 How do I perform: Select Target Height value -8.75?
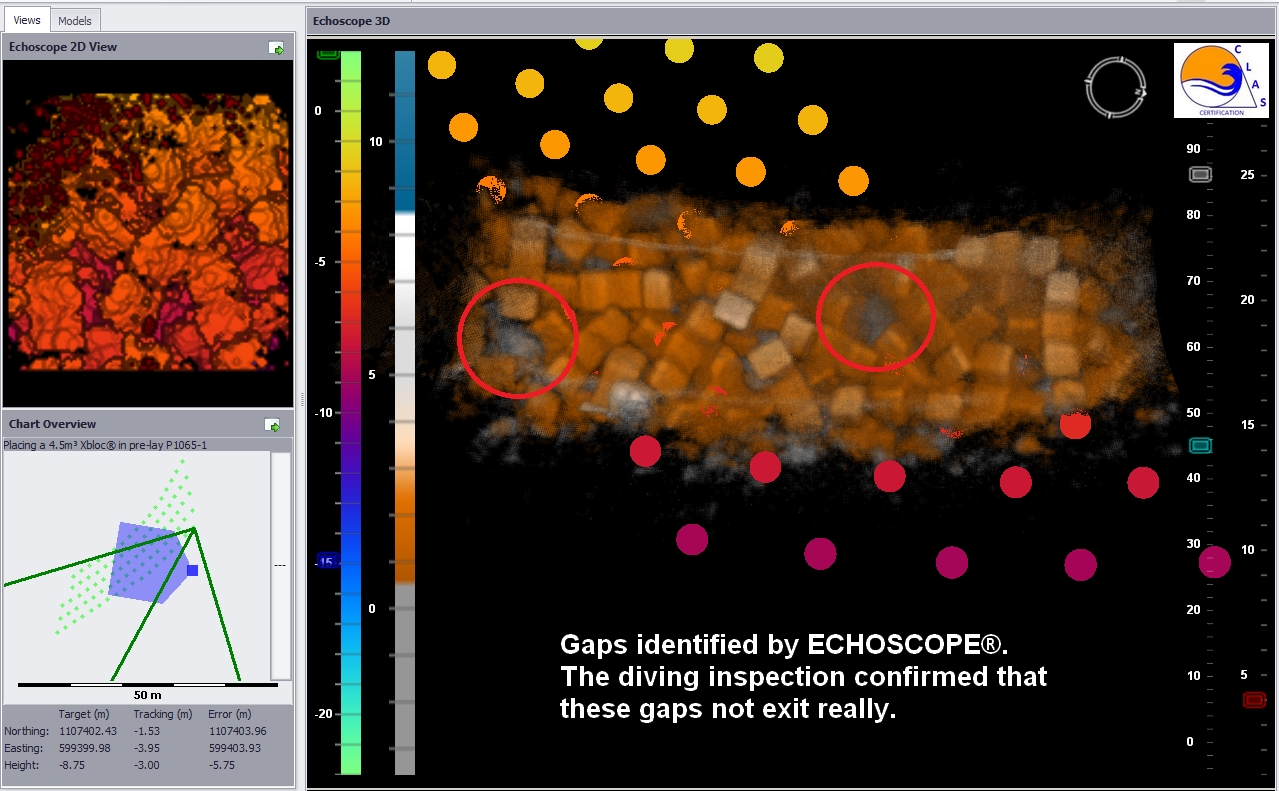pos(71,765)
